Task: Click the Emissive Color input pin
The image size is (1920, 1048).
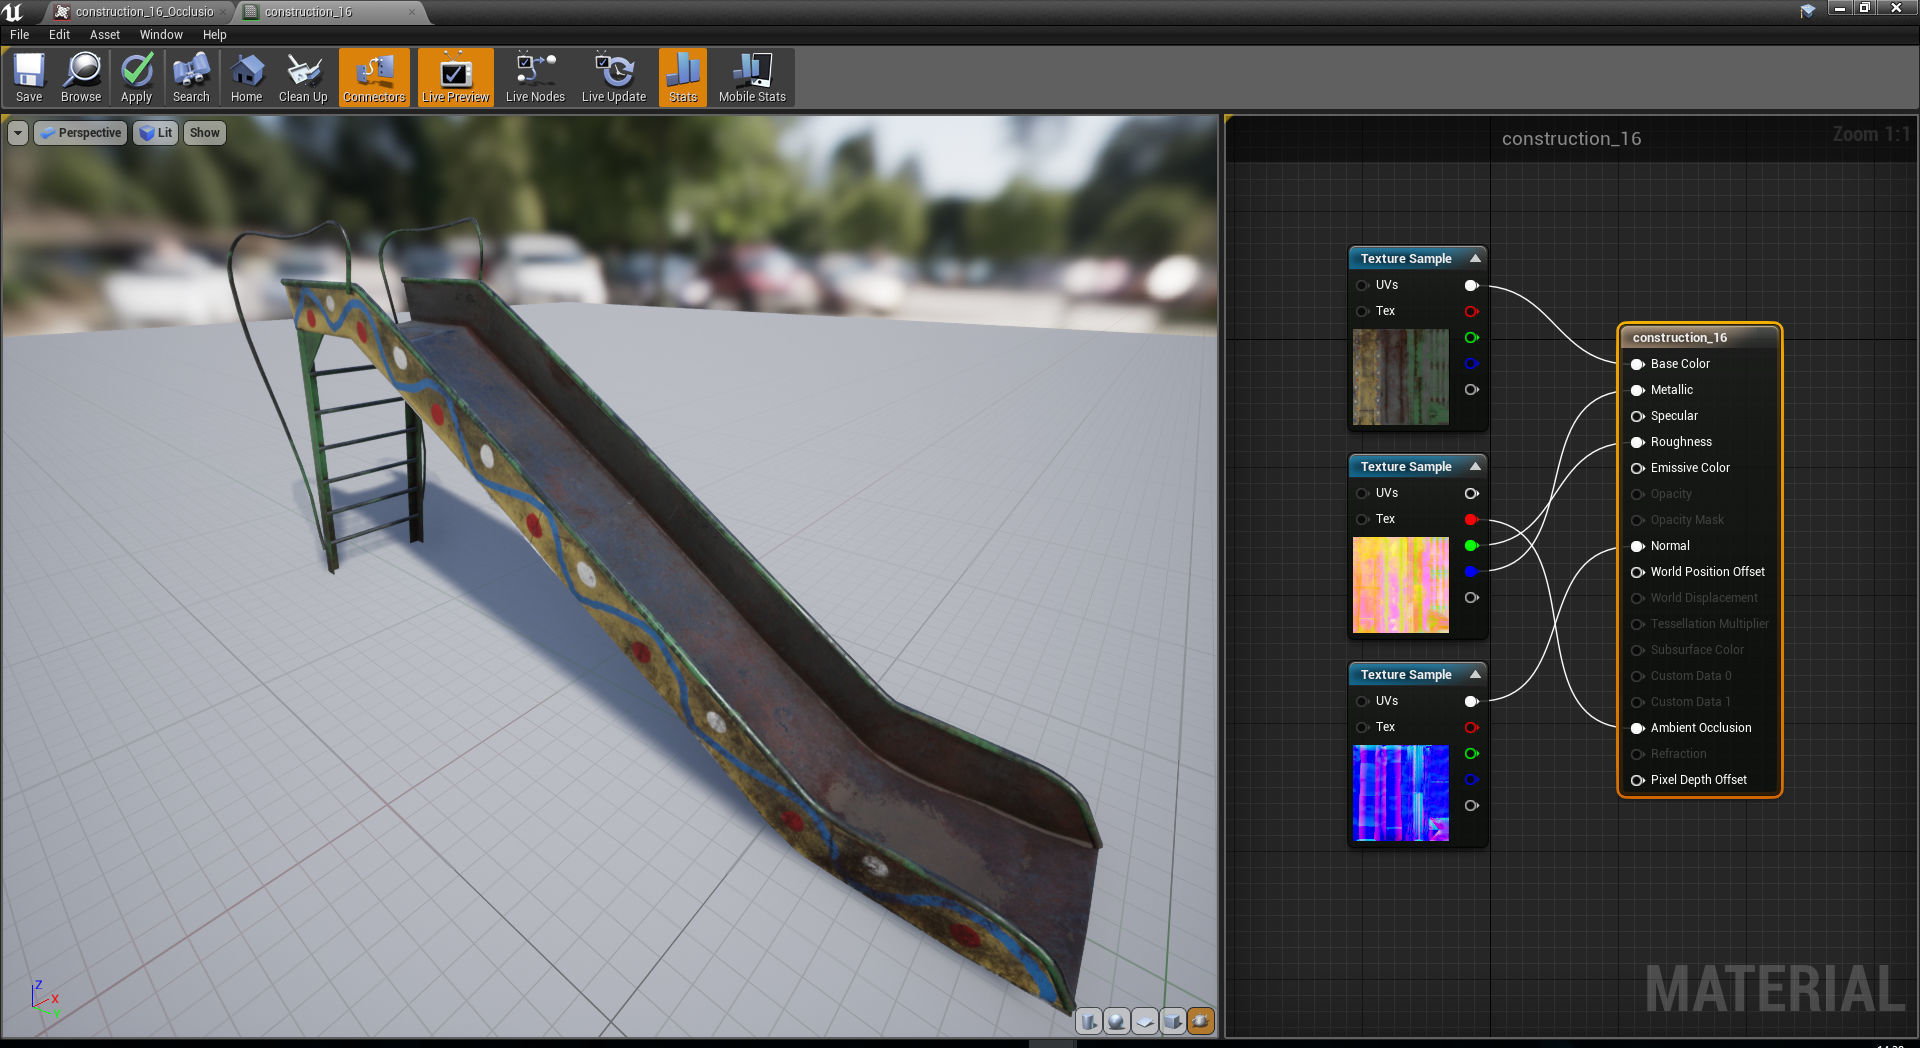Action: tap(1638, 468)
